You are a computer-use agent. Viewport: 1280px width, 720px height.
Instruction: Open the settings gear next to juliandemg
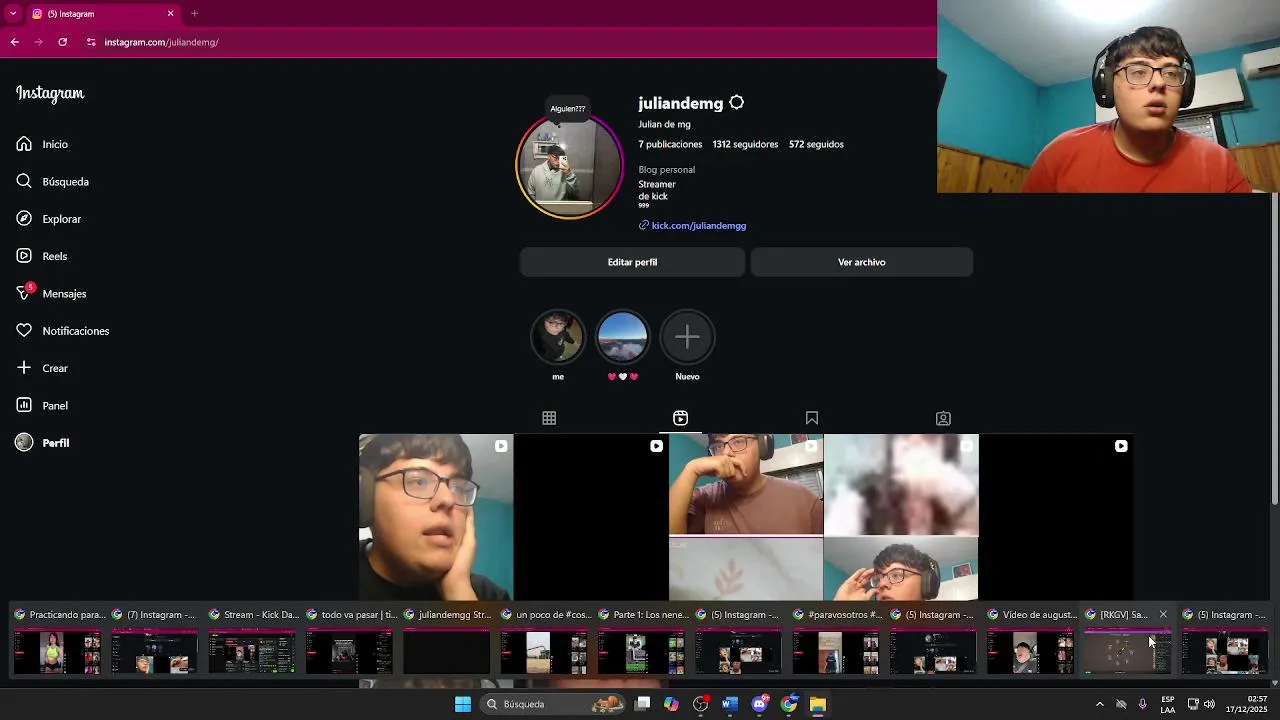click(x=737, y=103)
